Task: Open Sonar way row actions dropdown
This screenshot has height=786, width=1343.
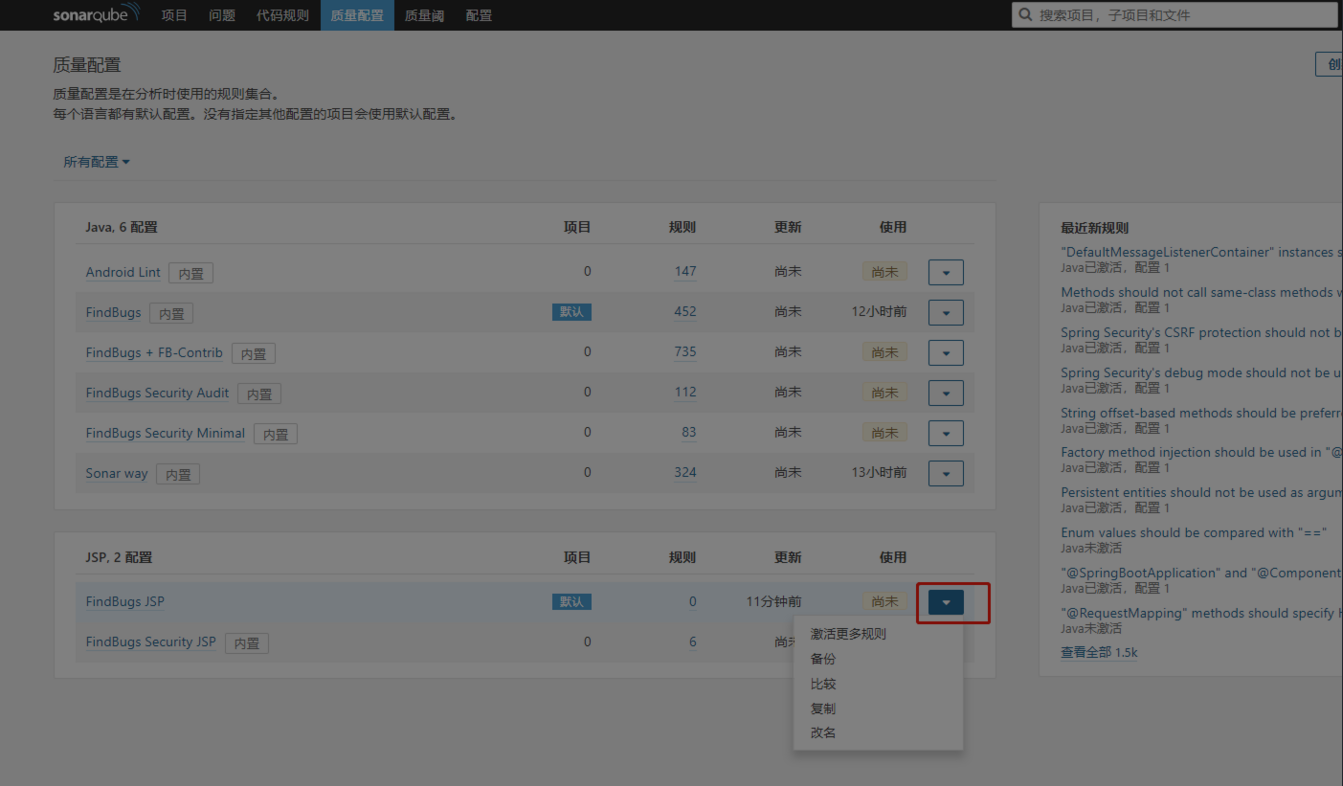Action: point(946,473)
